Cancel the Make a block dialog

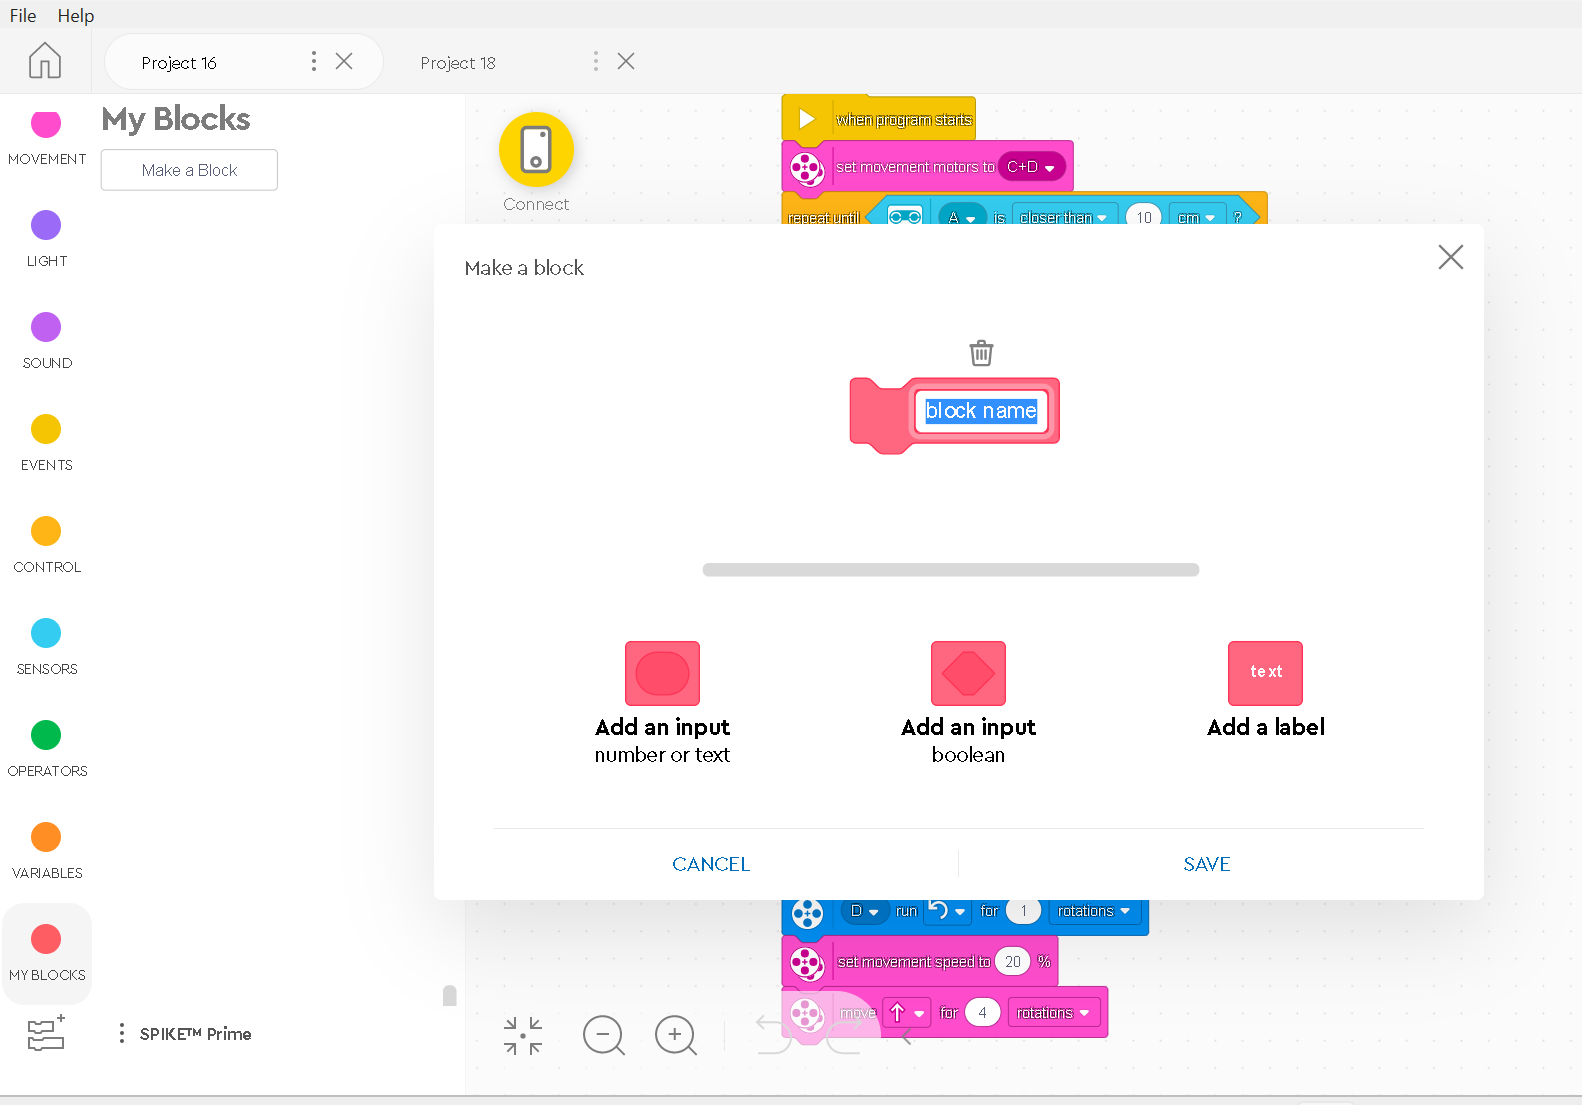(711, 864)
